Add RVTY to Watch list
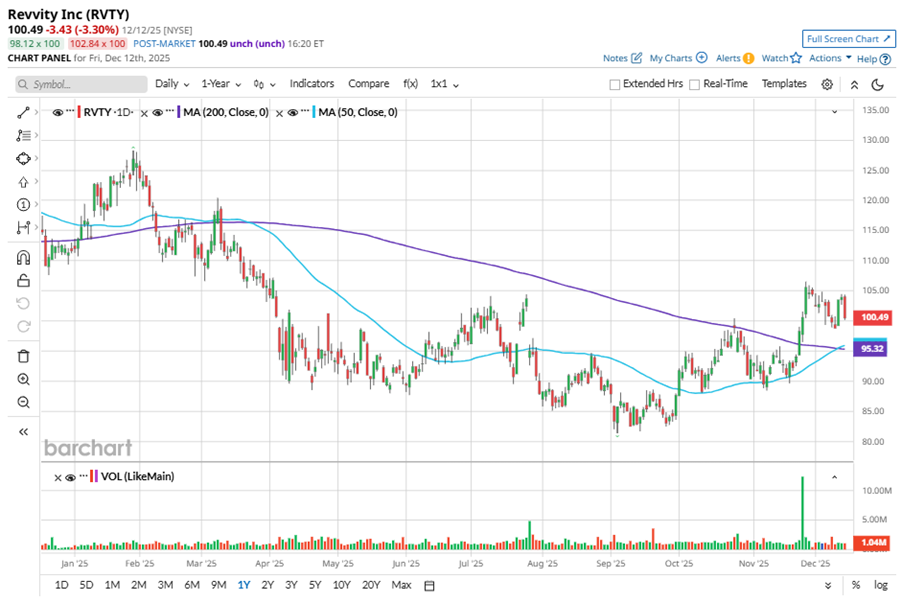This screenshot has height=602, width=902. [x=781, y=58]
